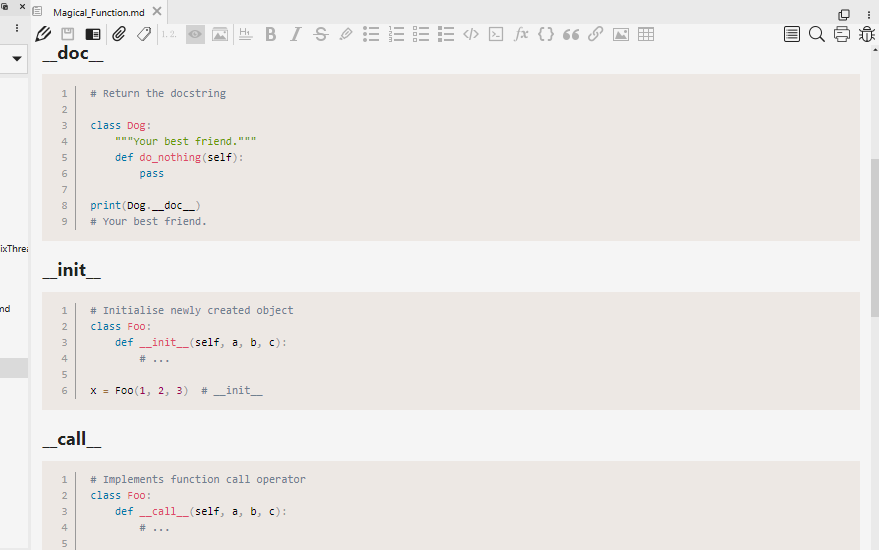Click the scrollbar up arrow
The image size is (879, 550).
pos(875,50)
